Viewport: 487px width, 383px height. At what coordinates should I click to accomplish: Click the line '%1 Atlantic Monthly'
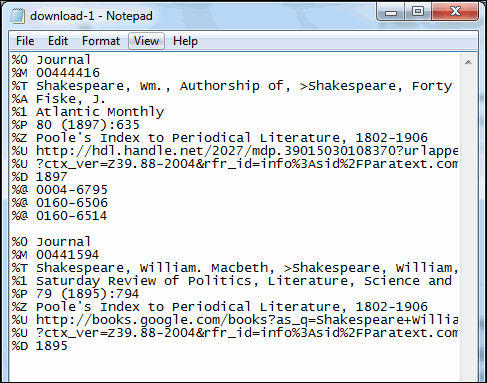(88, 112)
